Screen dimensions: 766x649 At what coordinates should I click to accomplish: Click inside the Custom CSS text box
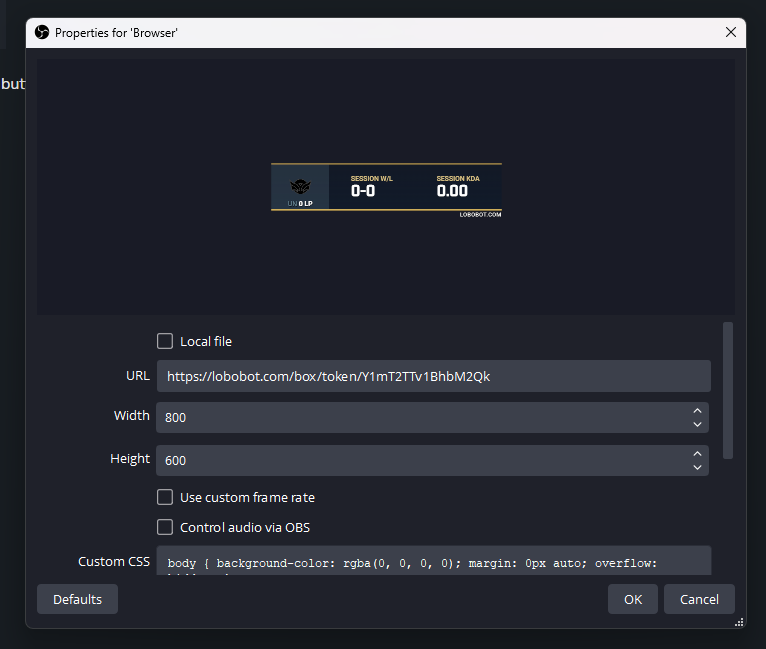(433, 562)
